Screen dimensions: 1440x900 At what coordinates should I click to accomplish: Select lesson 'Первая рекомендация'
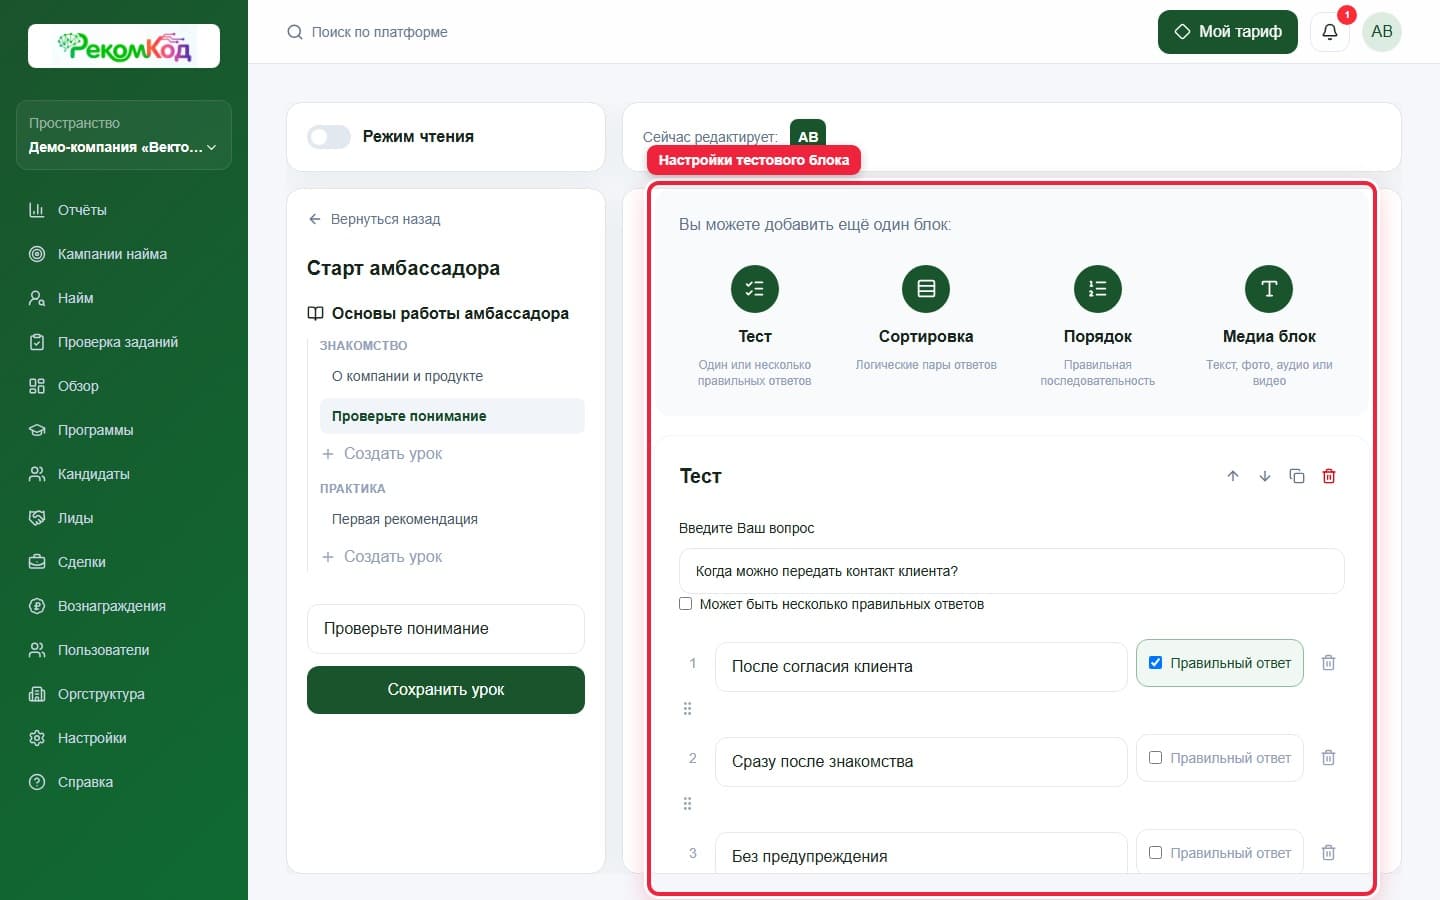click(405, 519)
